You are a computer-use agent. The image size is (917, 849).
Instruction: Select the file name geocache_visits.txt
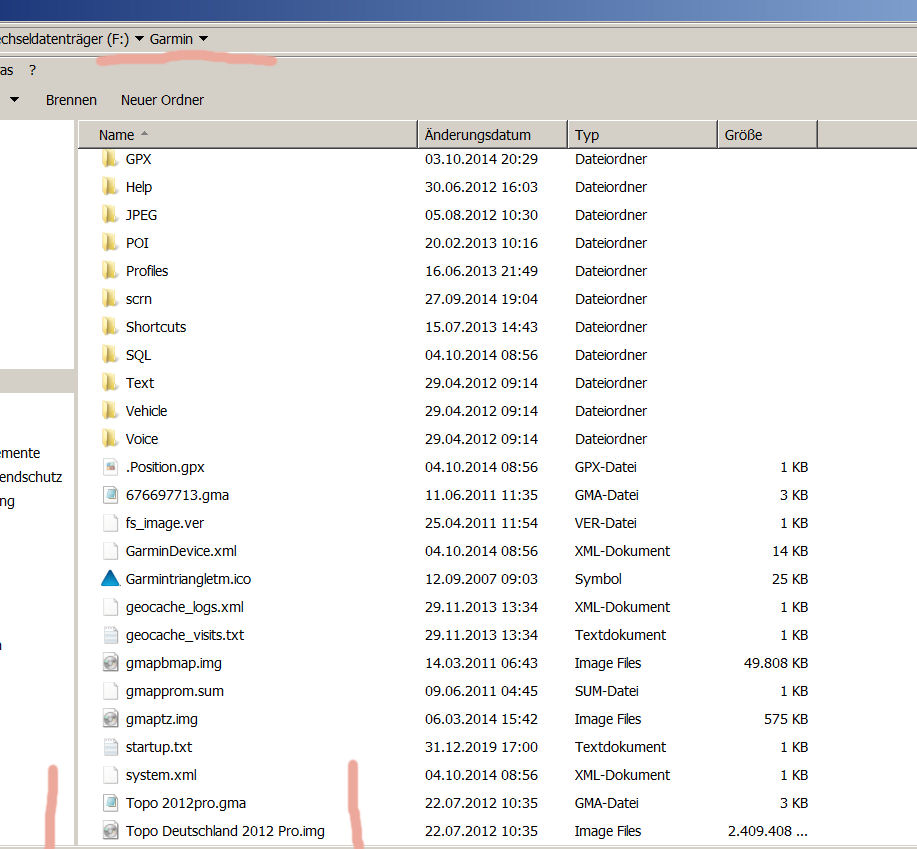click(x=185, y=635)
